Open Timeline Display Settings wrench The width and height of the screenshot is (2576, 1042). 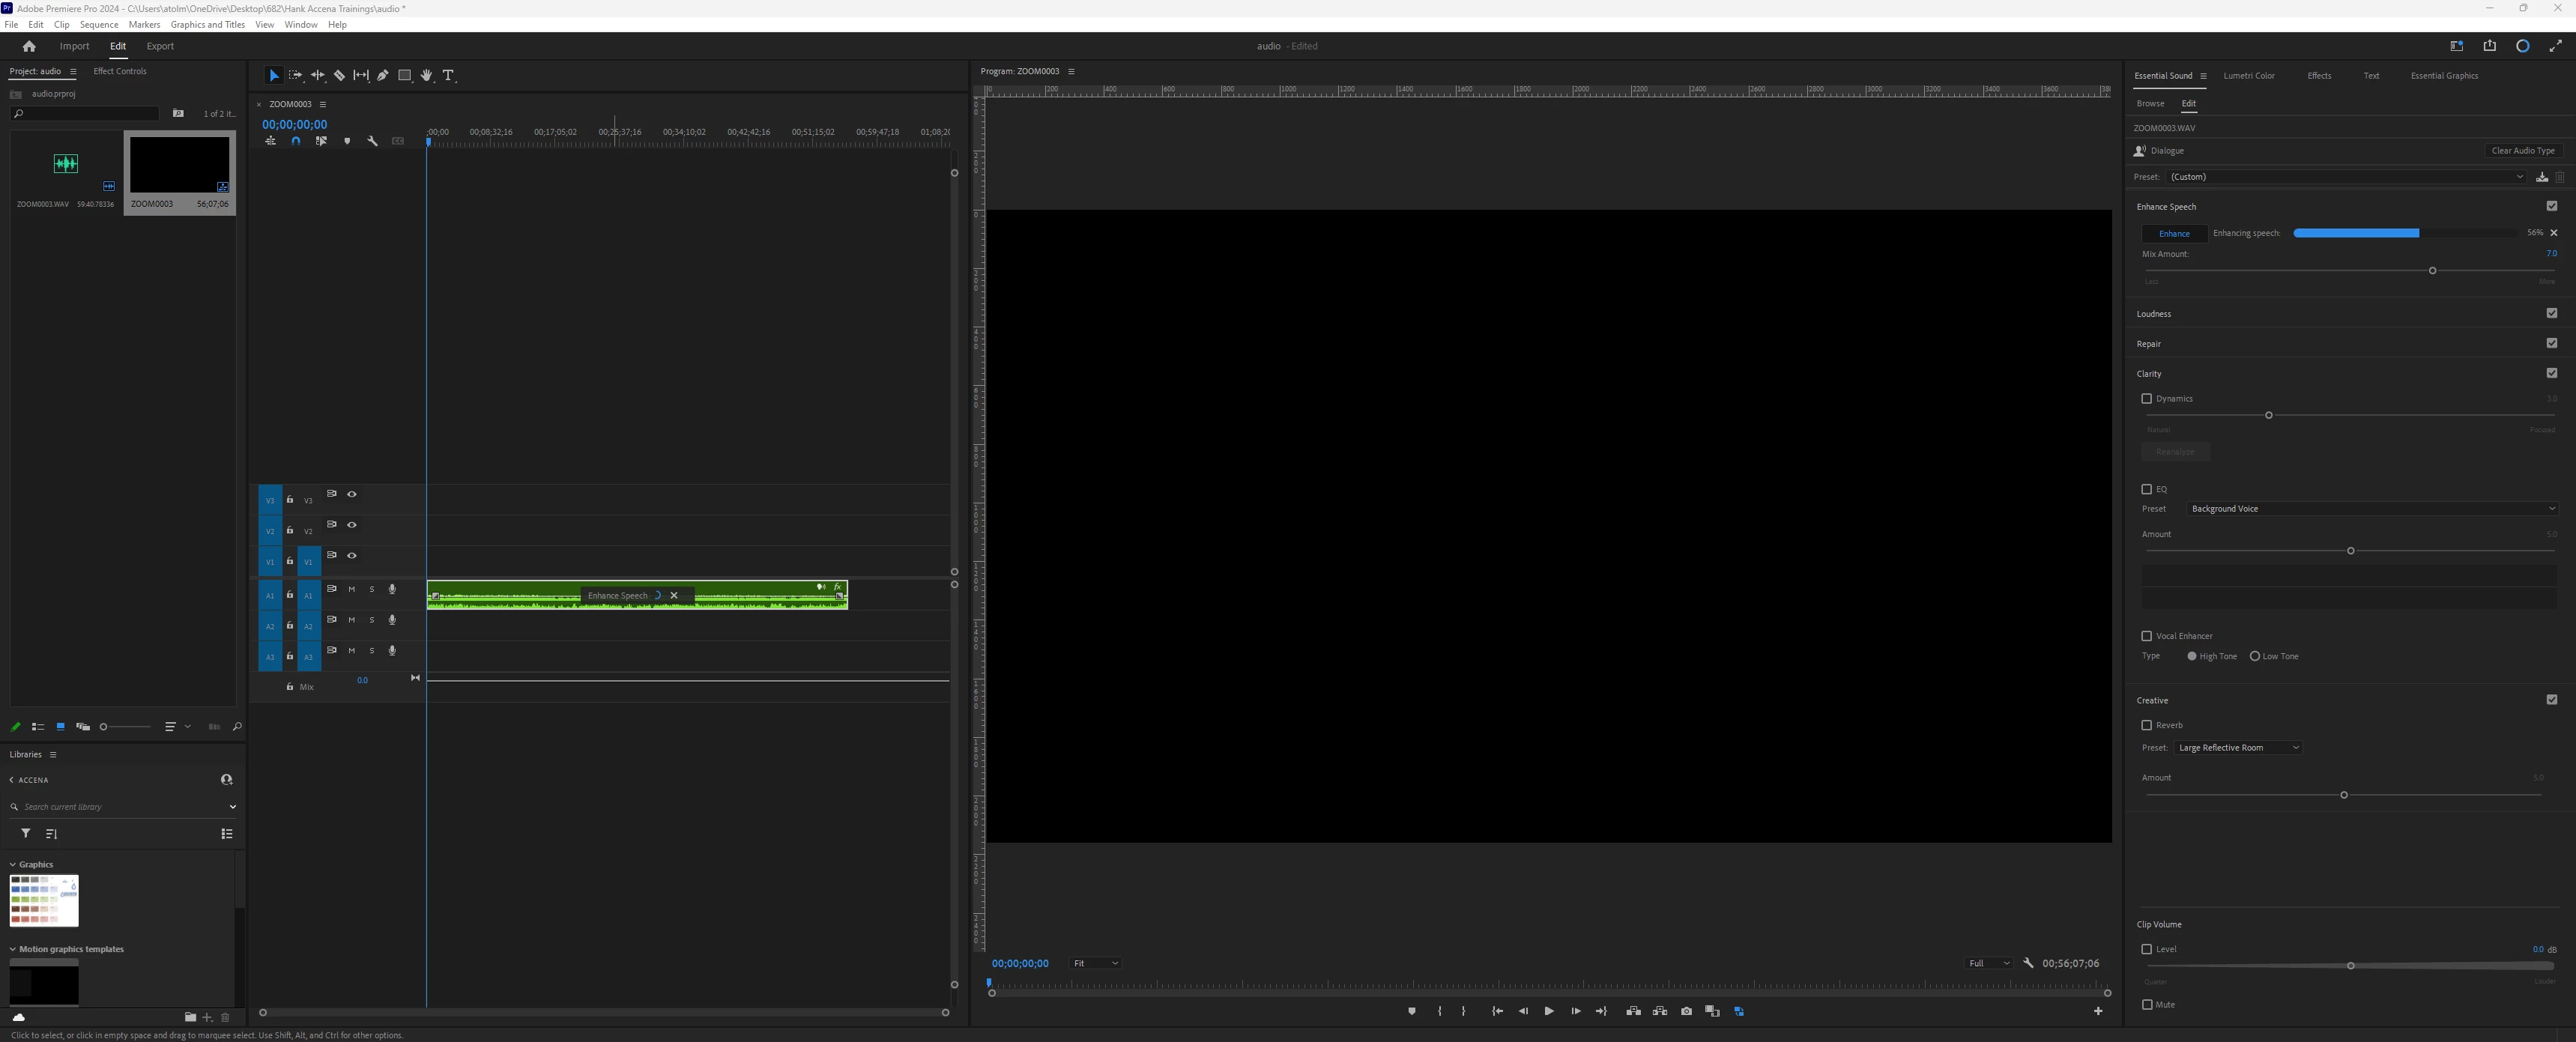(x=372, y=141)
